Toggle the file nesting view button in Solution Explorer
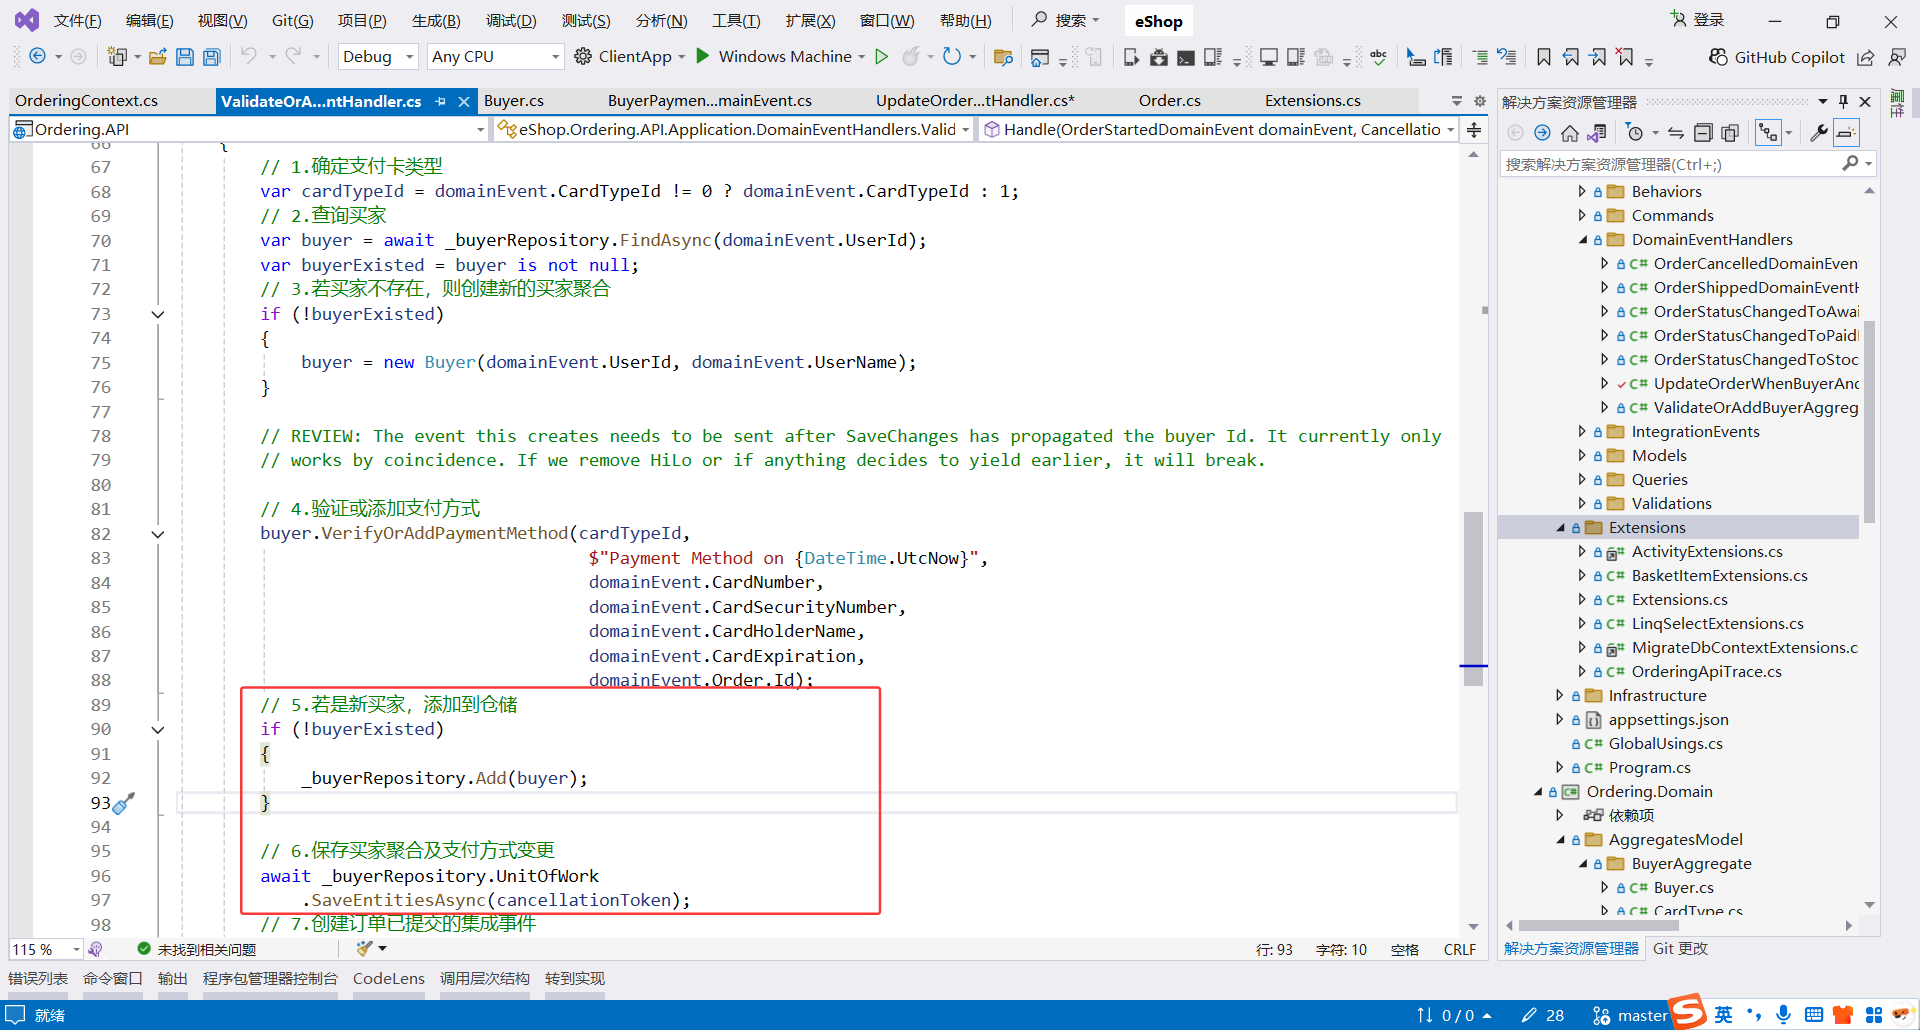 pyautogui.click(x=1768, y=132)
